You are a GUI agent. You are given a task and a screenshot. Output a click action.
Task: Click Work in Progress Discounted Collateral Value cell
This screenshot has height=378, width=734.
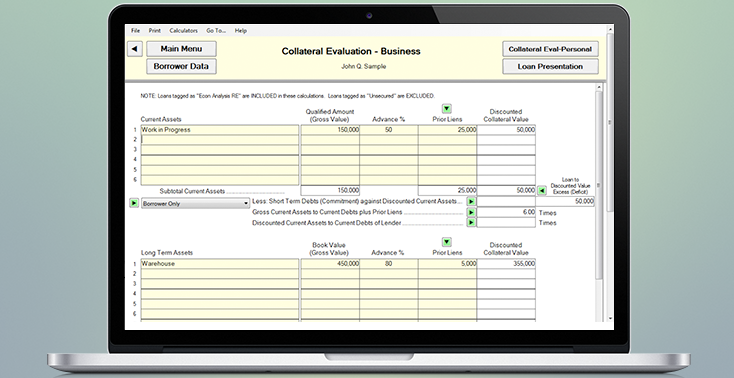point(506,130)
